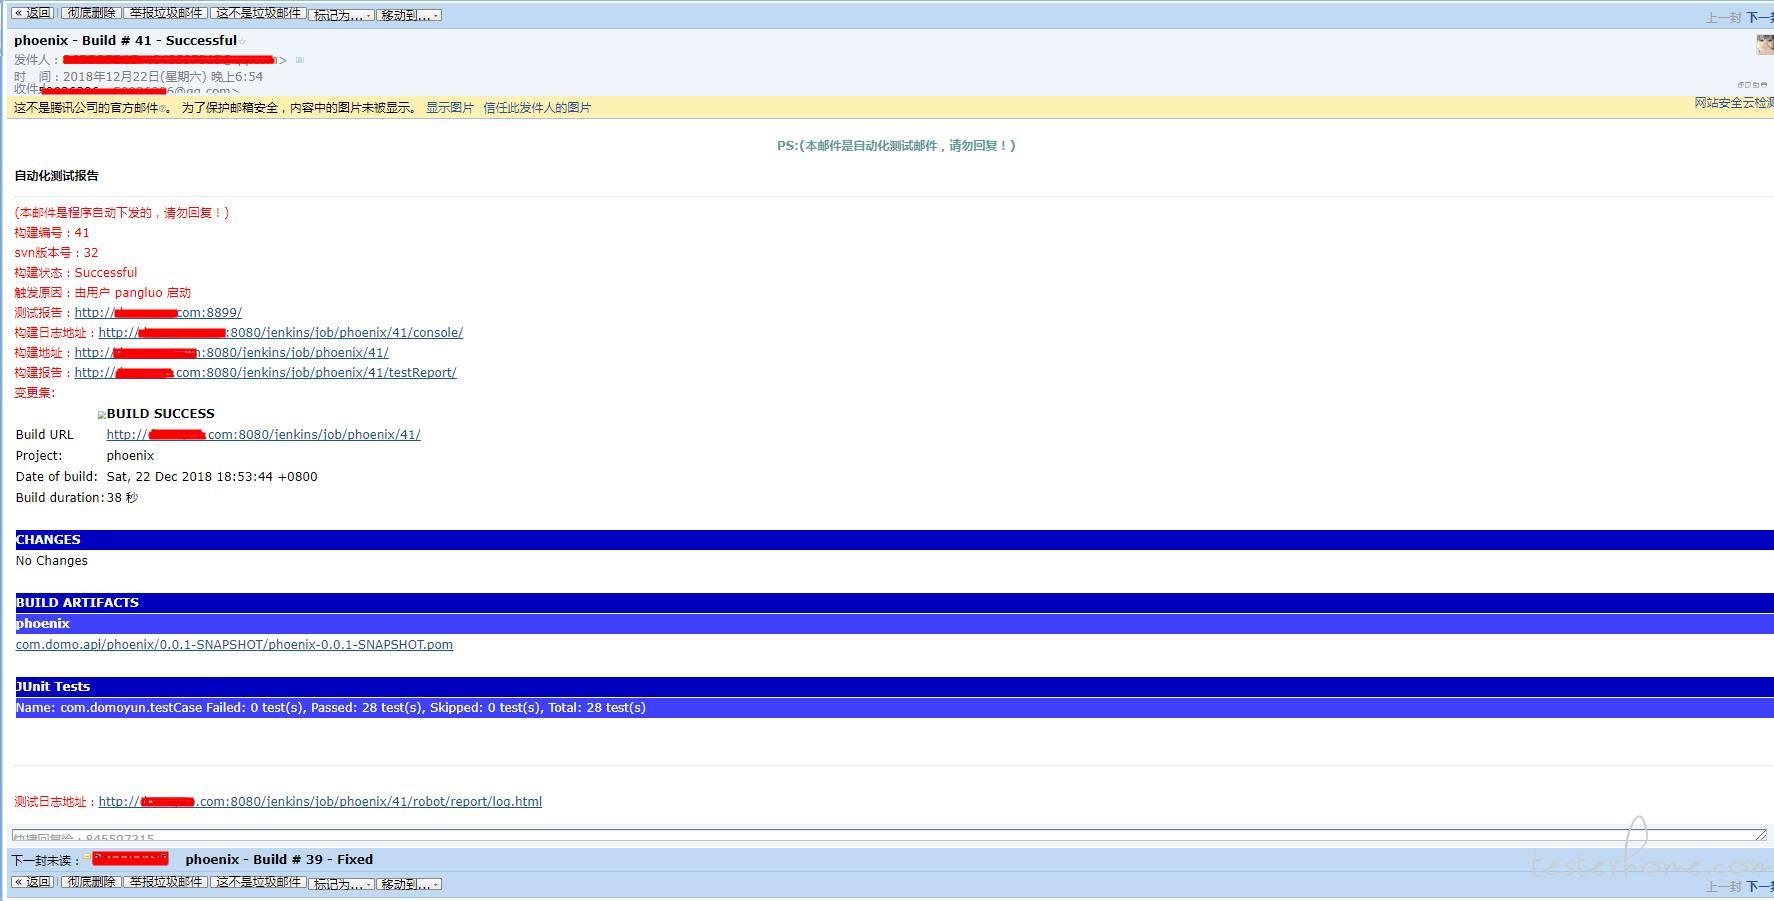Expand the top 移动到 (Move to) dropdown
Screen dimensions: 1774x901
click(409, 15)
